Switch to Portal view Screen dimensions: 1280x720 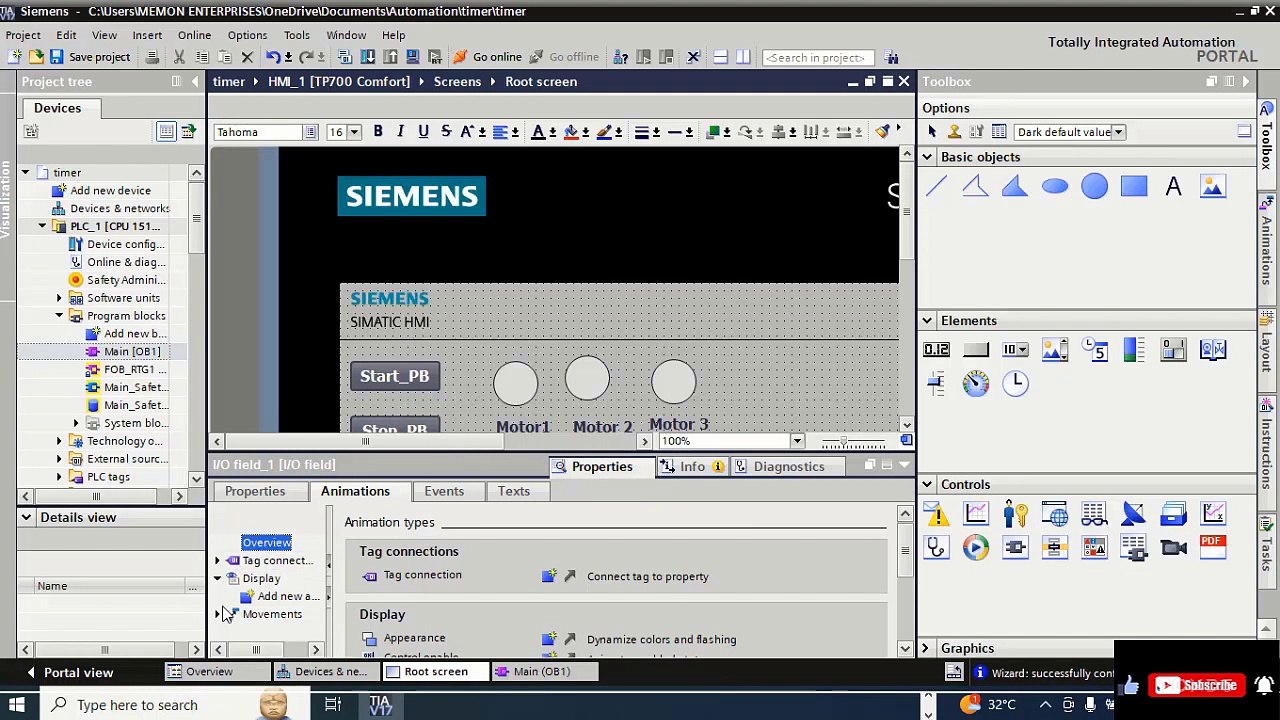(78, 672)
